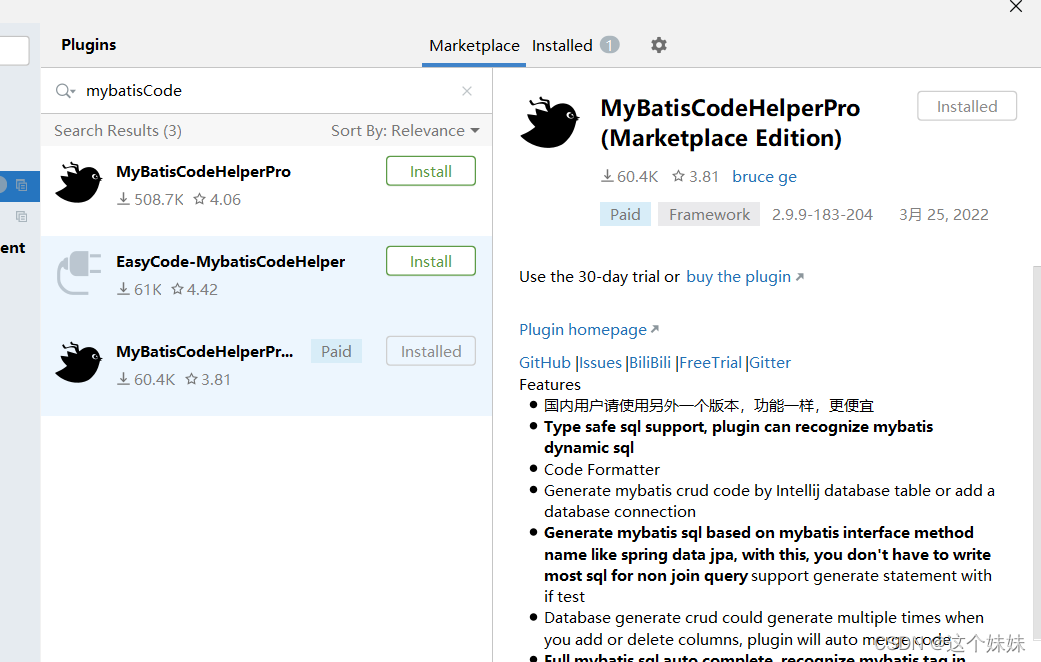1041x662 pixels.
Task: Open bruce ge vendor link
Action: 764,177
